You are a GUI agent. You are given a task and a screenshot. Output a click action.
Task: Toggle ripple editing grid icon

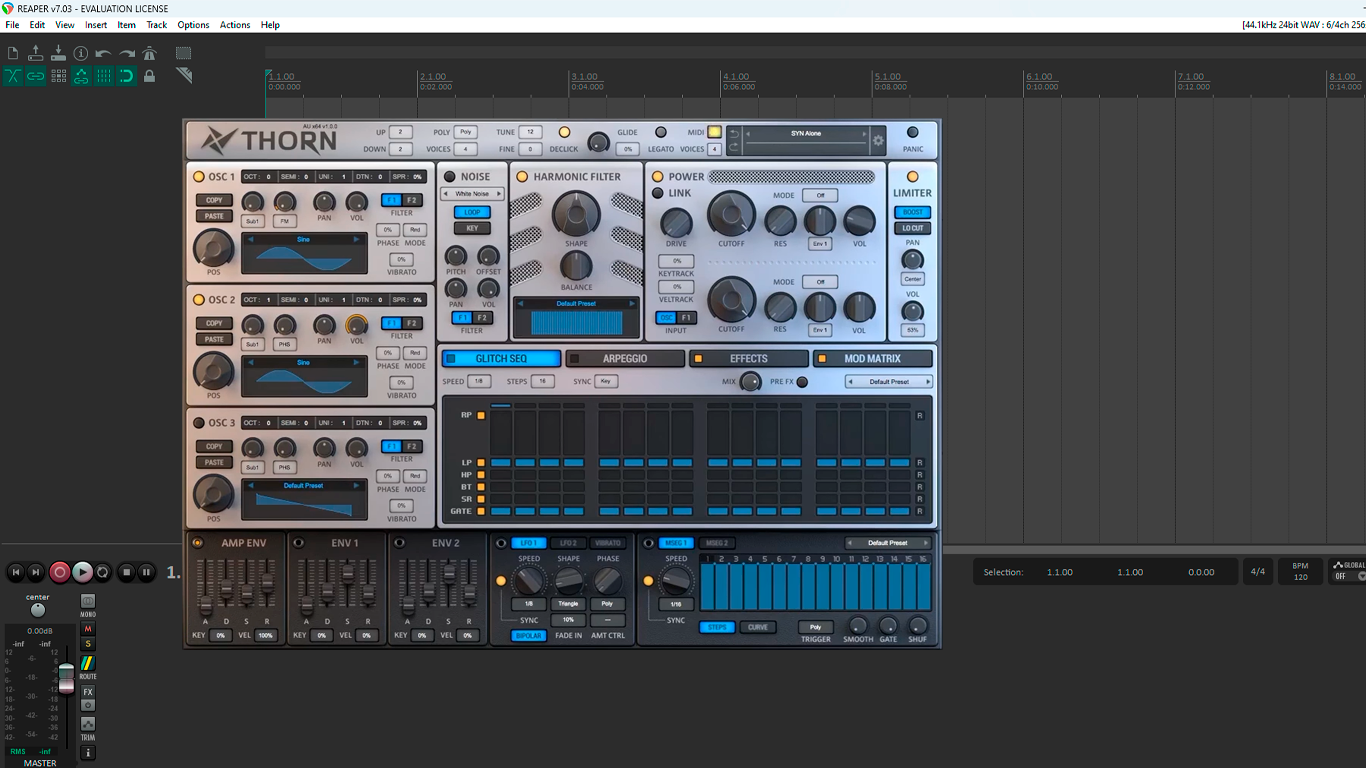58,76
